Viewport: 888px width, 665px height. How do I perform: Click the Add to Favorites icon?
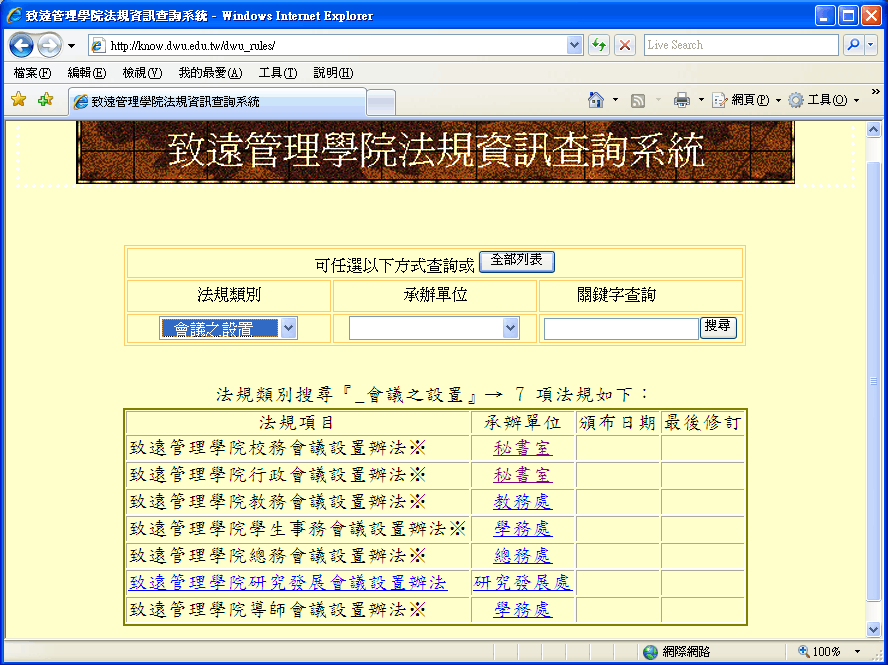(45, 100)
